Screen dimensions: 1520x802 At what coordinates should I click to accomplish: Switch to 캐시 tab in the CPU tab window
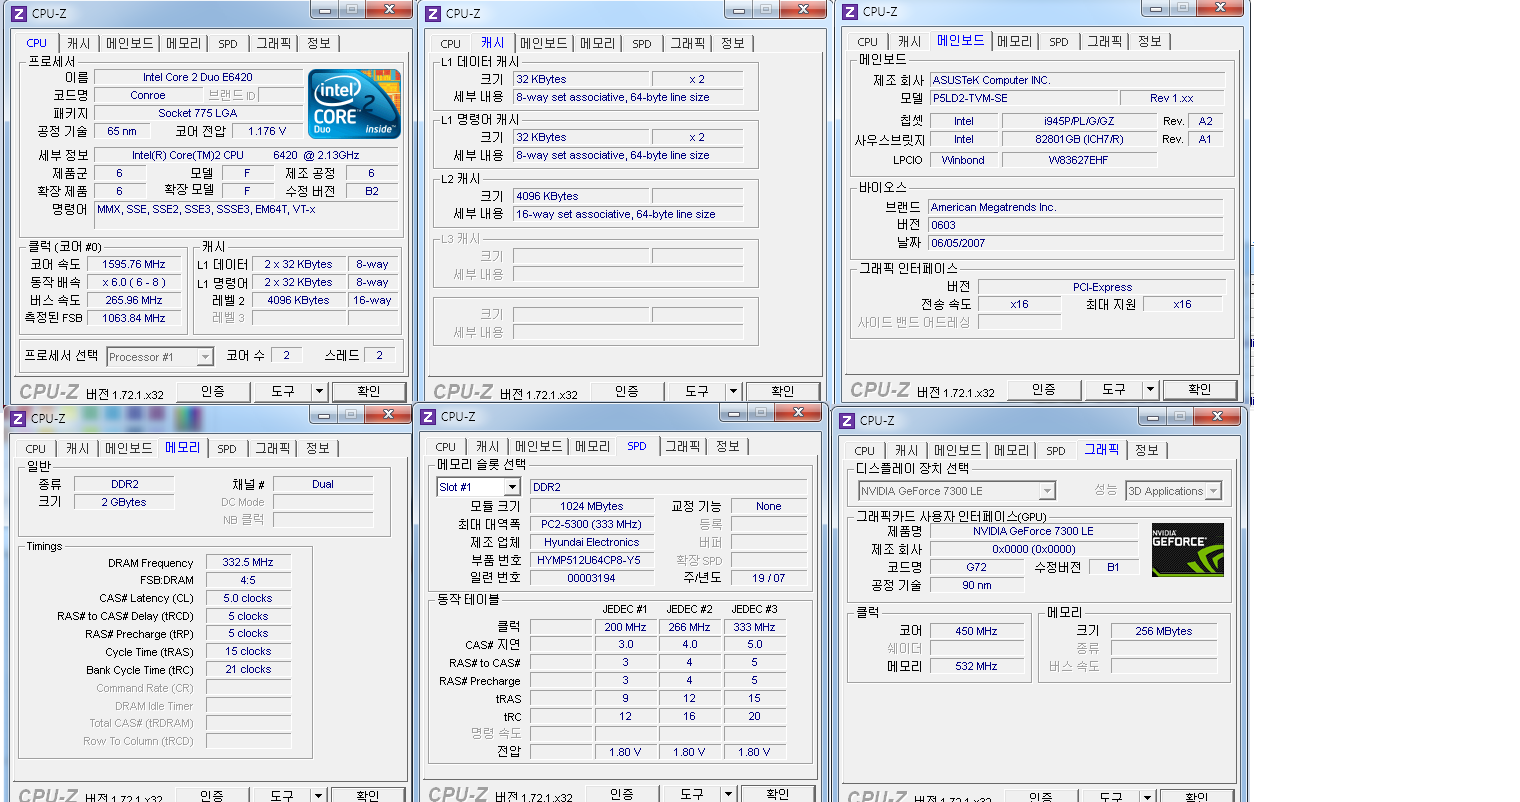[78, 44]
